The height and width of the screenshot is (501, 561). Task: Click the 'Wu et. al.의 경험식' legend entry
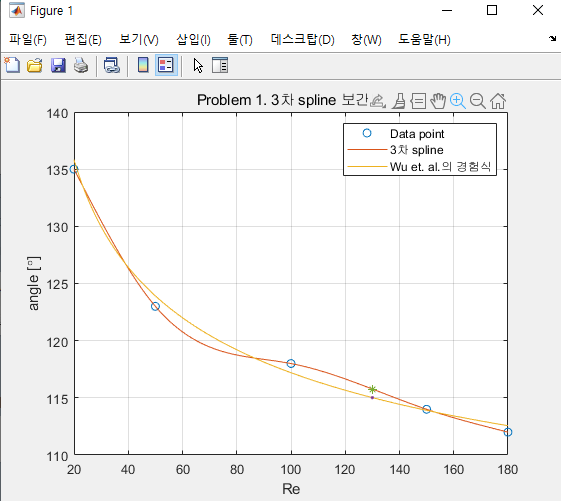click(x=440, y=166)
